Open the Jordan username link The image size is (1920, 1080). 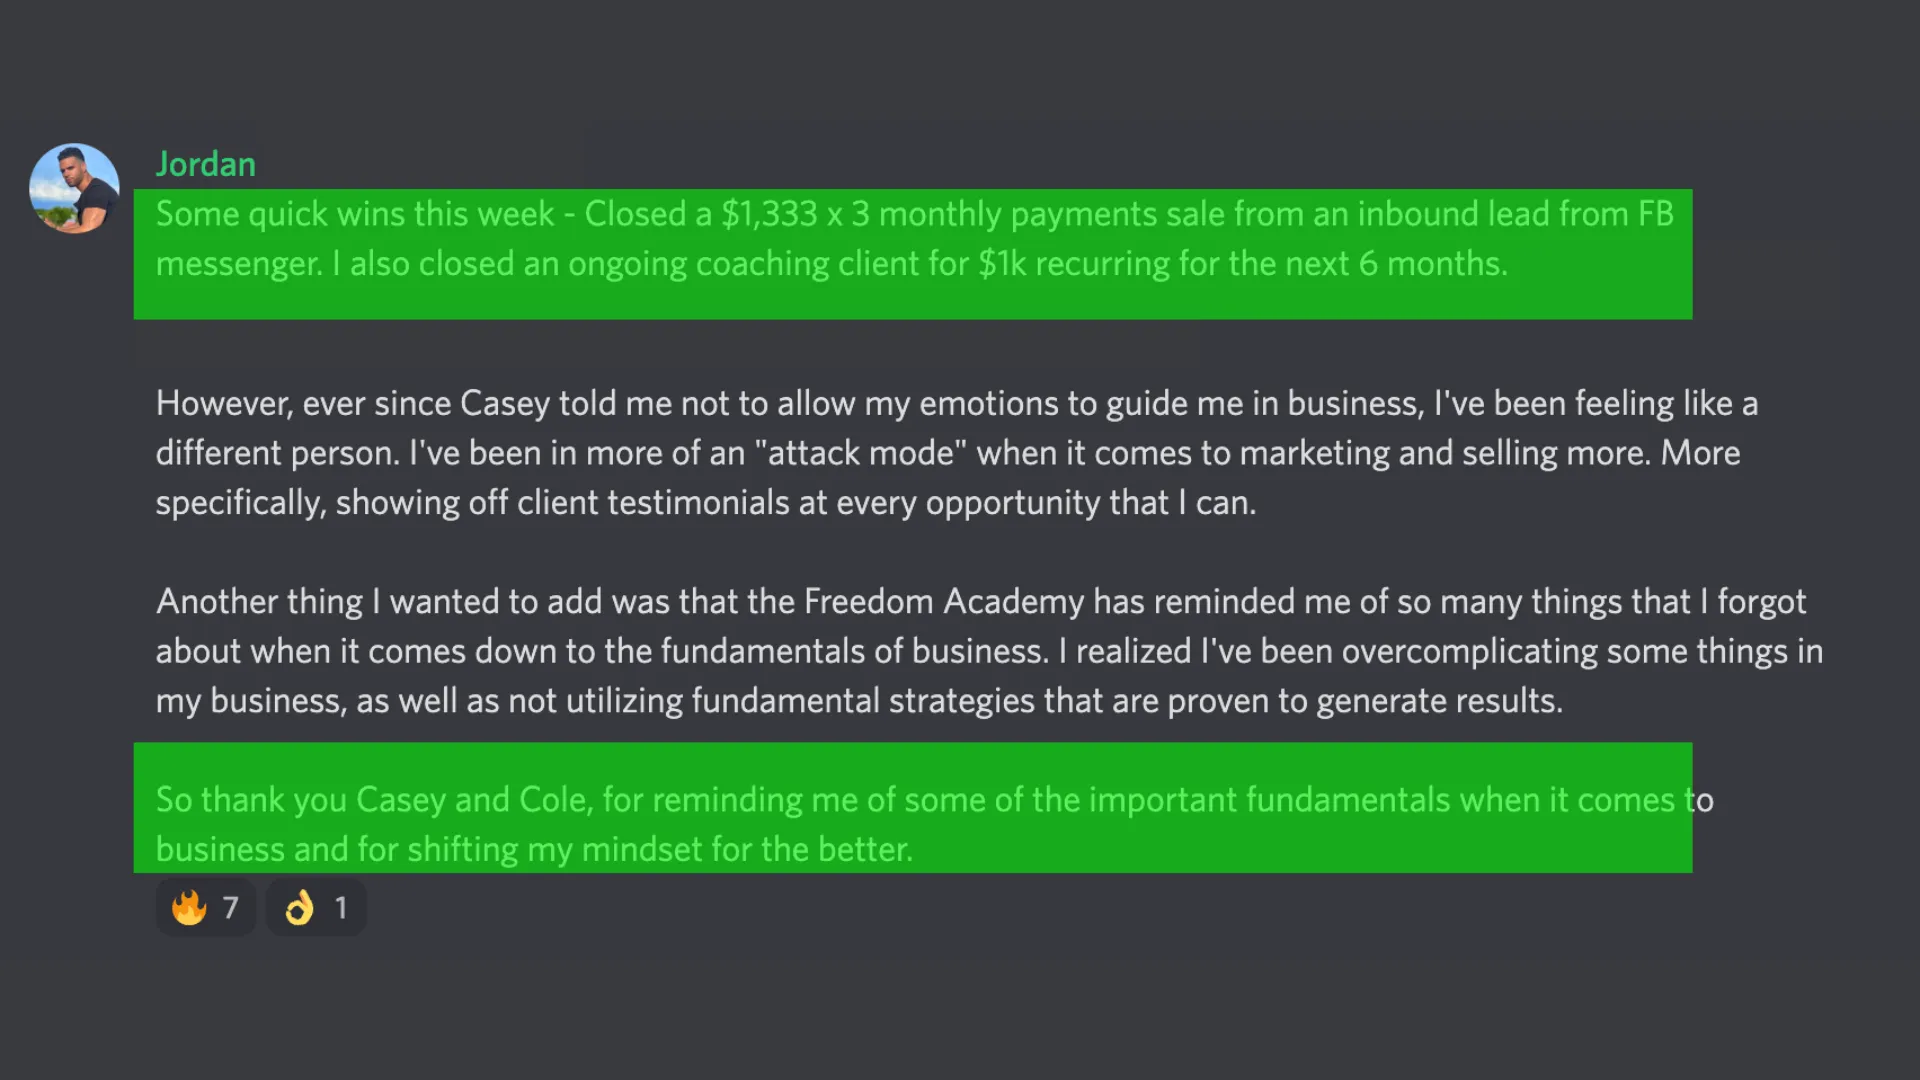[205, 164]
